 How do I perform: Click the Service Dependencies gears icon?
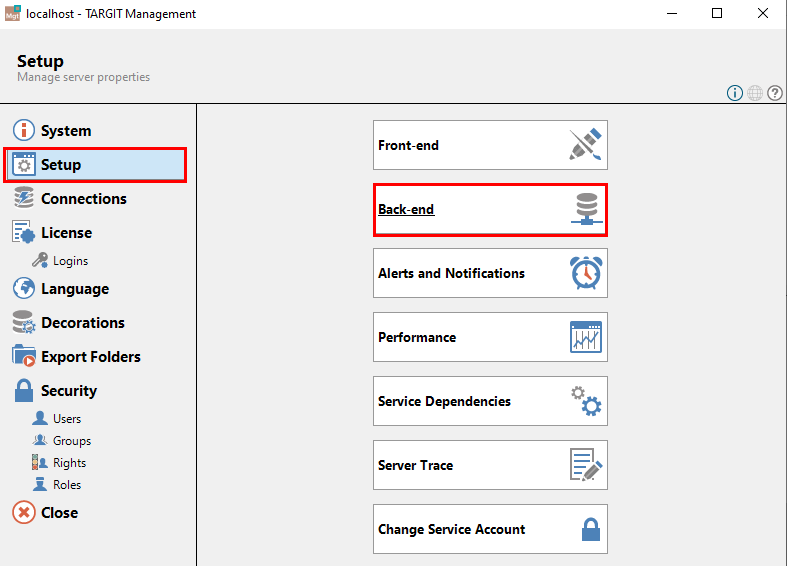coord(586,401)
